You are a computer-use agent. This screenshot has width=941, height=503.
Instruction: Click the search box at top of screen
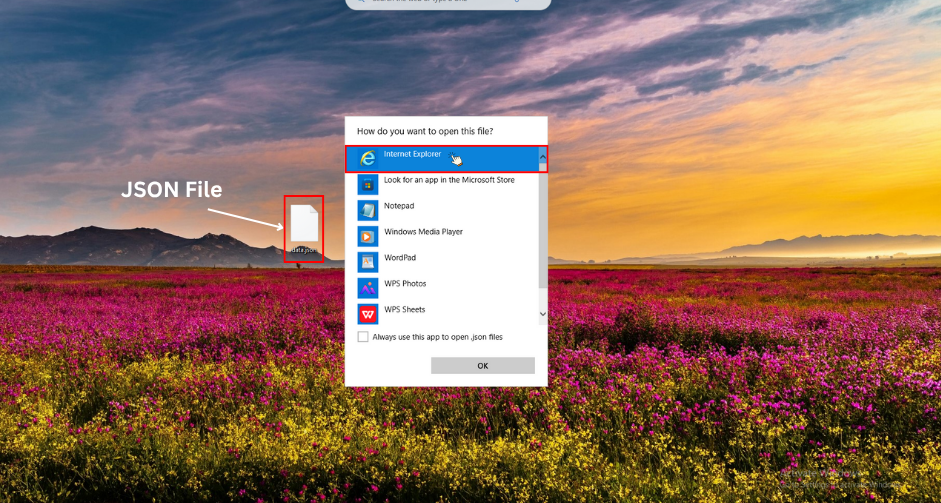pyautogui.click(x=448, y=3)
